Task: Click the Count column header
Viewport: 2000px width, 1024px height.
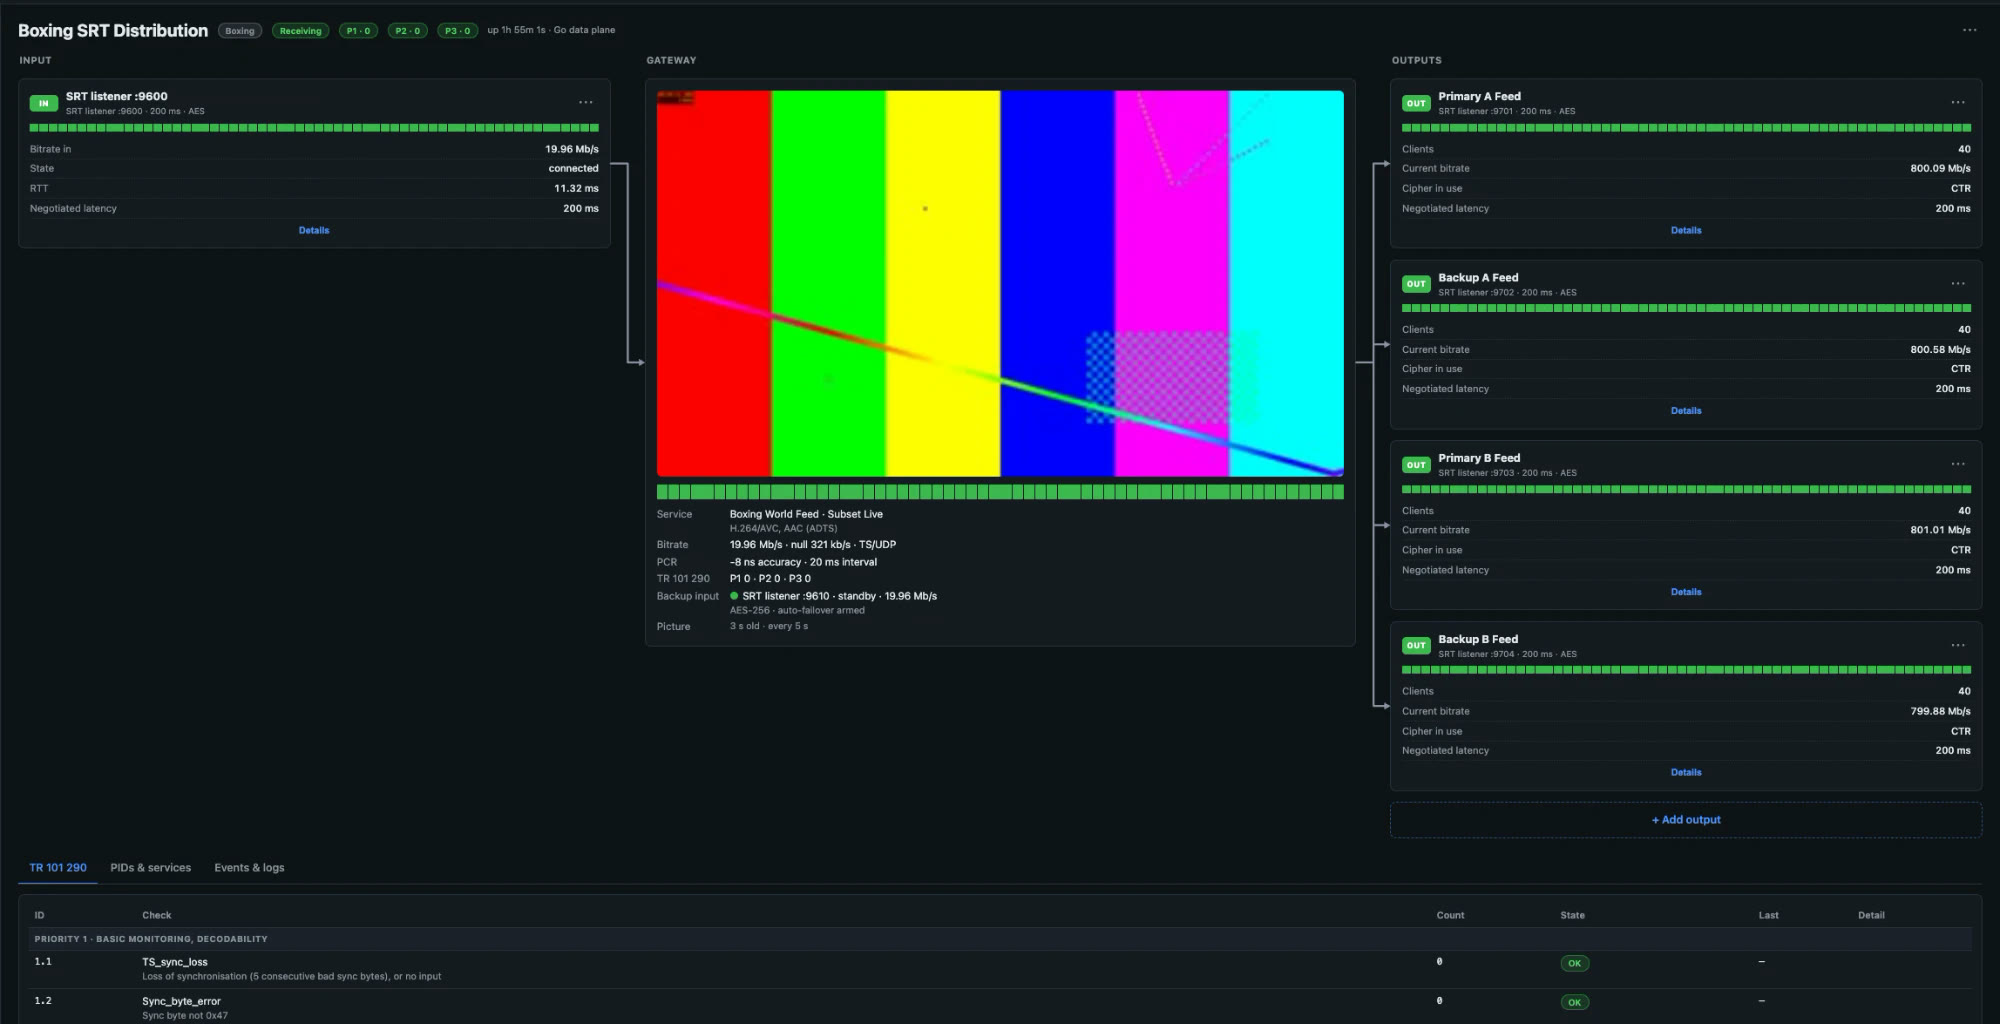Action: [1450, 915]
